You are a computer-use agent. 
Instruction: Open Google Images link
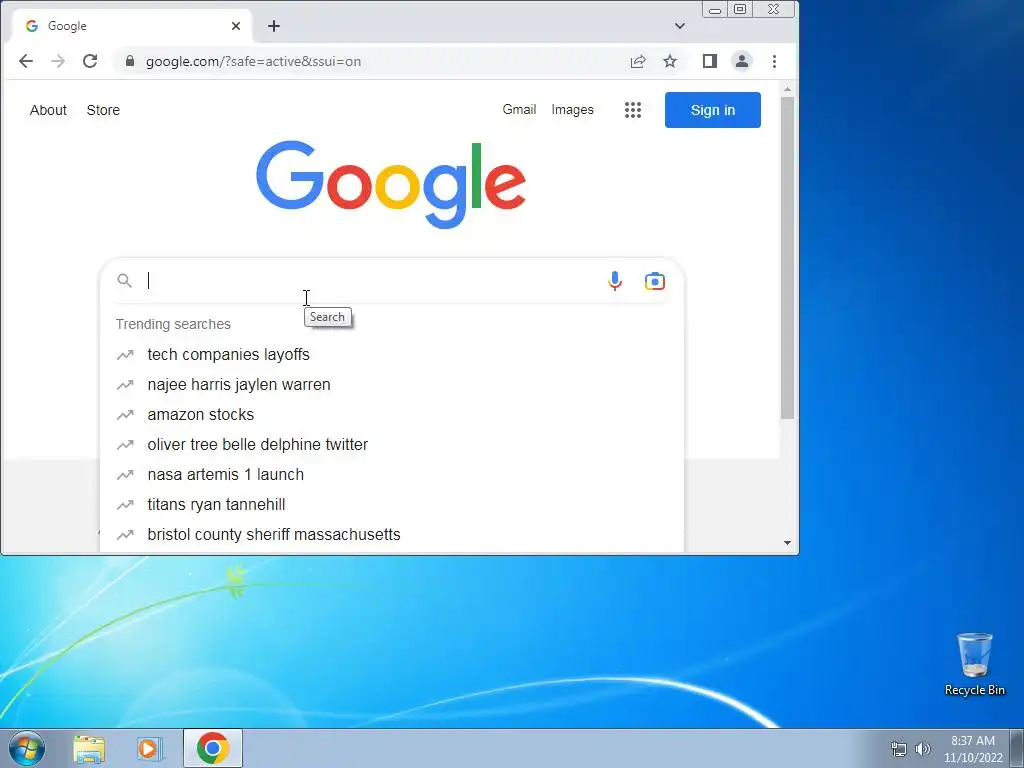573,110
